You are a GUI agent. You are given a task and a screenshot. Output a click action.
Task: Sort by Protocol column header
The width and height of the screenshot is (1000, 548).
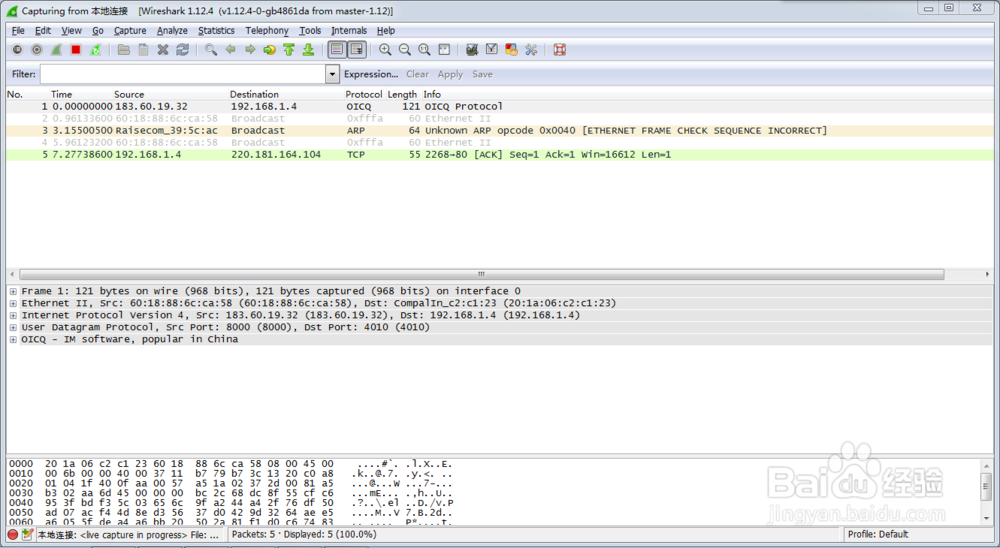[364, 94]
